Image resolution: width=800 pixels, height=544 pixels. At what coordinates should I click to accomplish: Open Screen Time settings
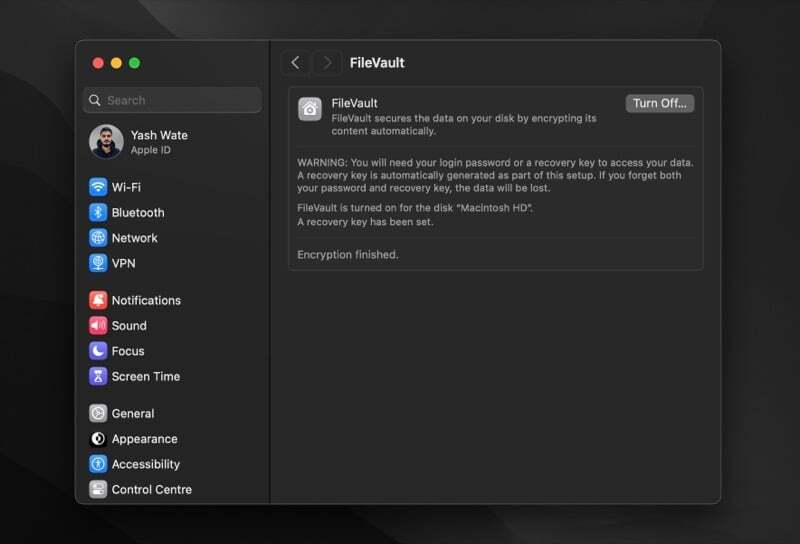point(172,377)
